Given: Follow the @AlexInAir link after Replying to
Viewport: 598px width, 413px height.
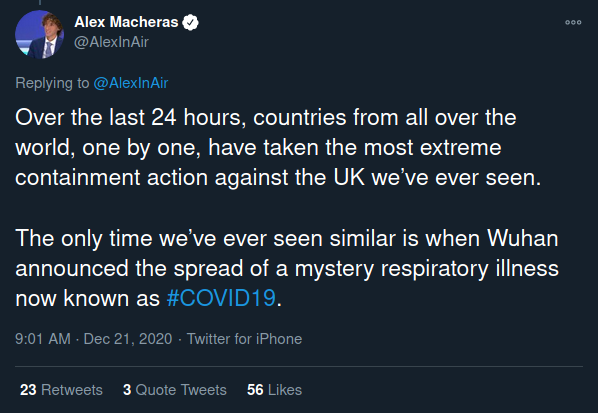Looking at the screenshot, I should (x=131, y=83).
